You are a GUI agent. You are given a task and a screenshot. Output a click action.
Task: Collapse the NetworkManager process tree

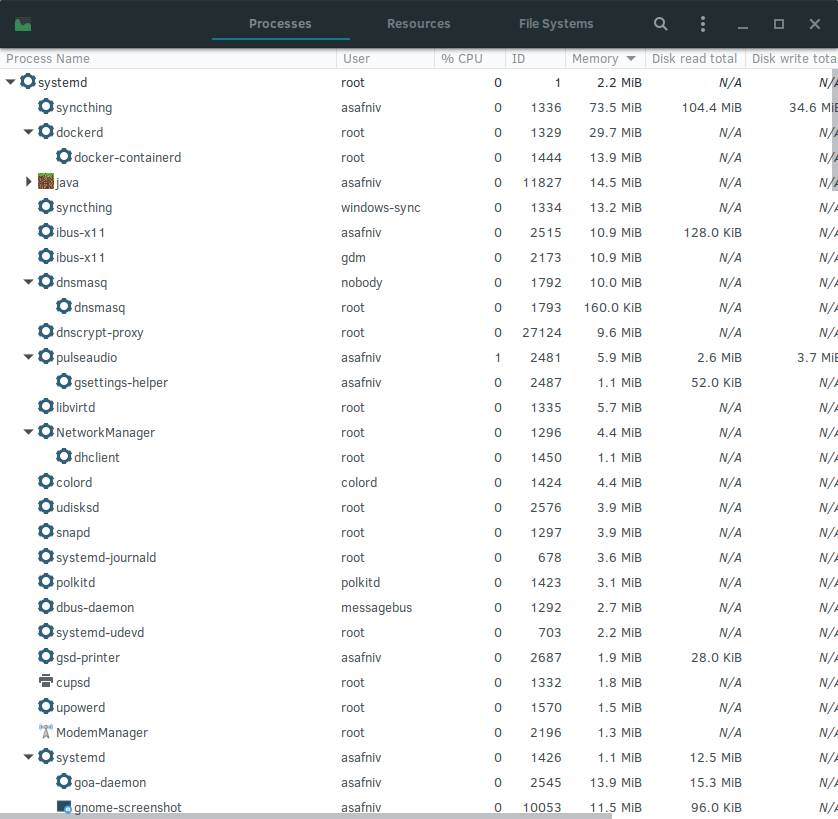point(28,431)
